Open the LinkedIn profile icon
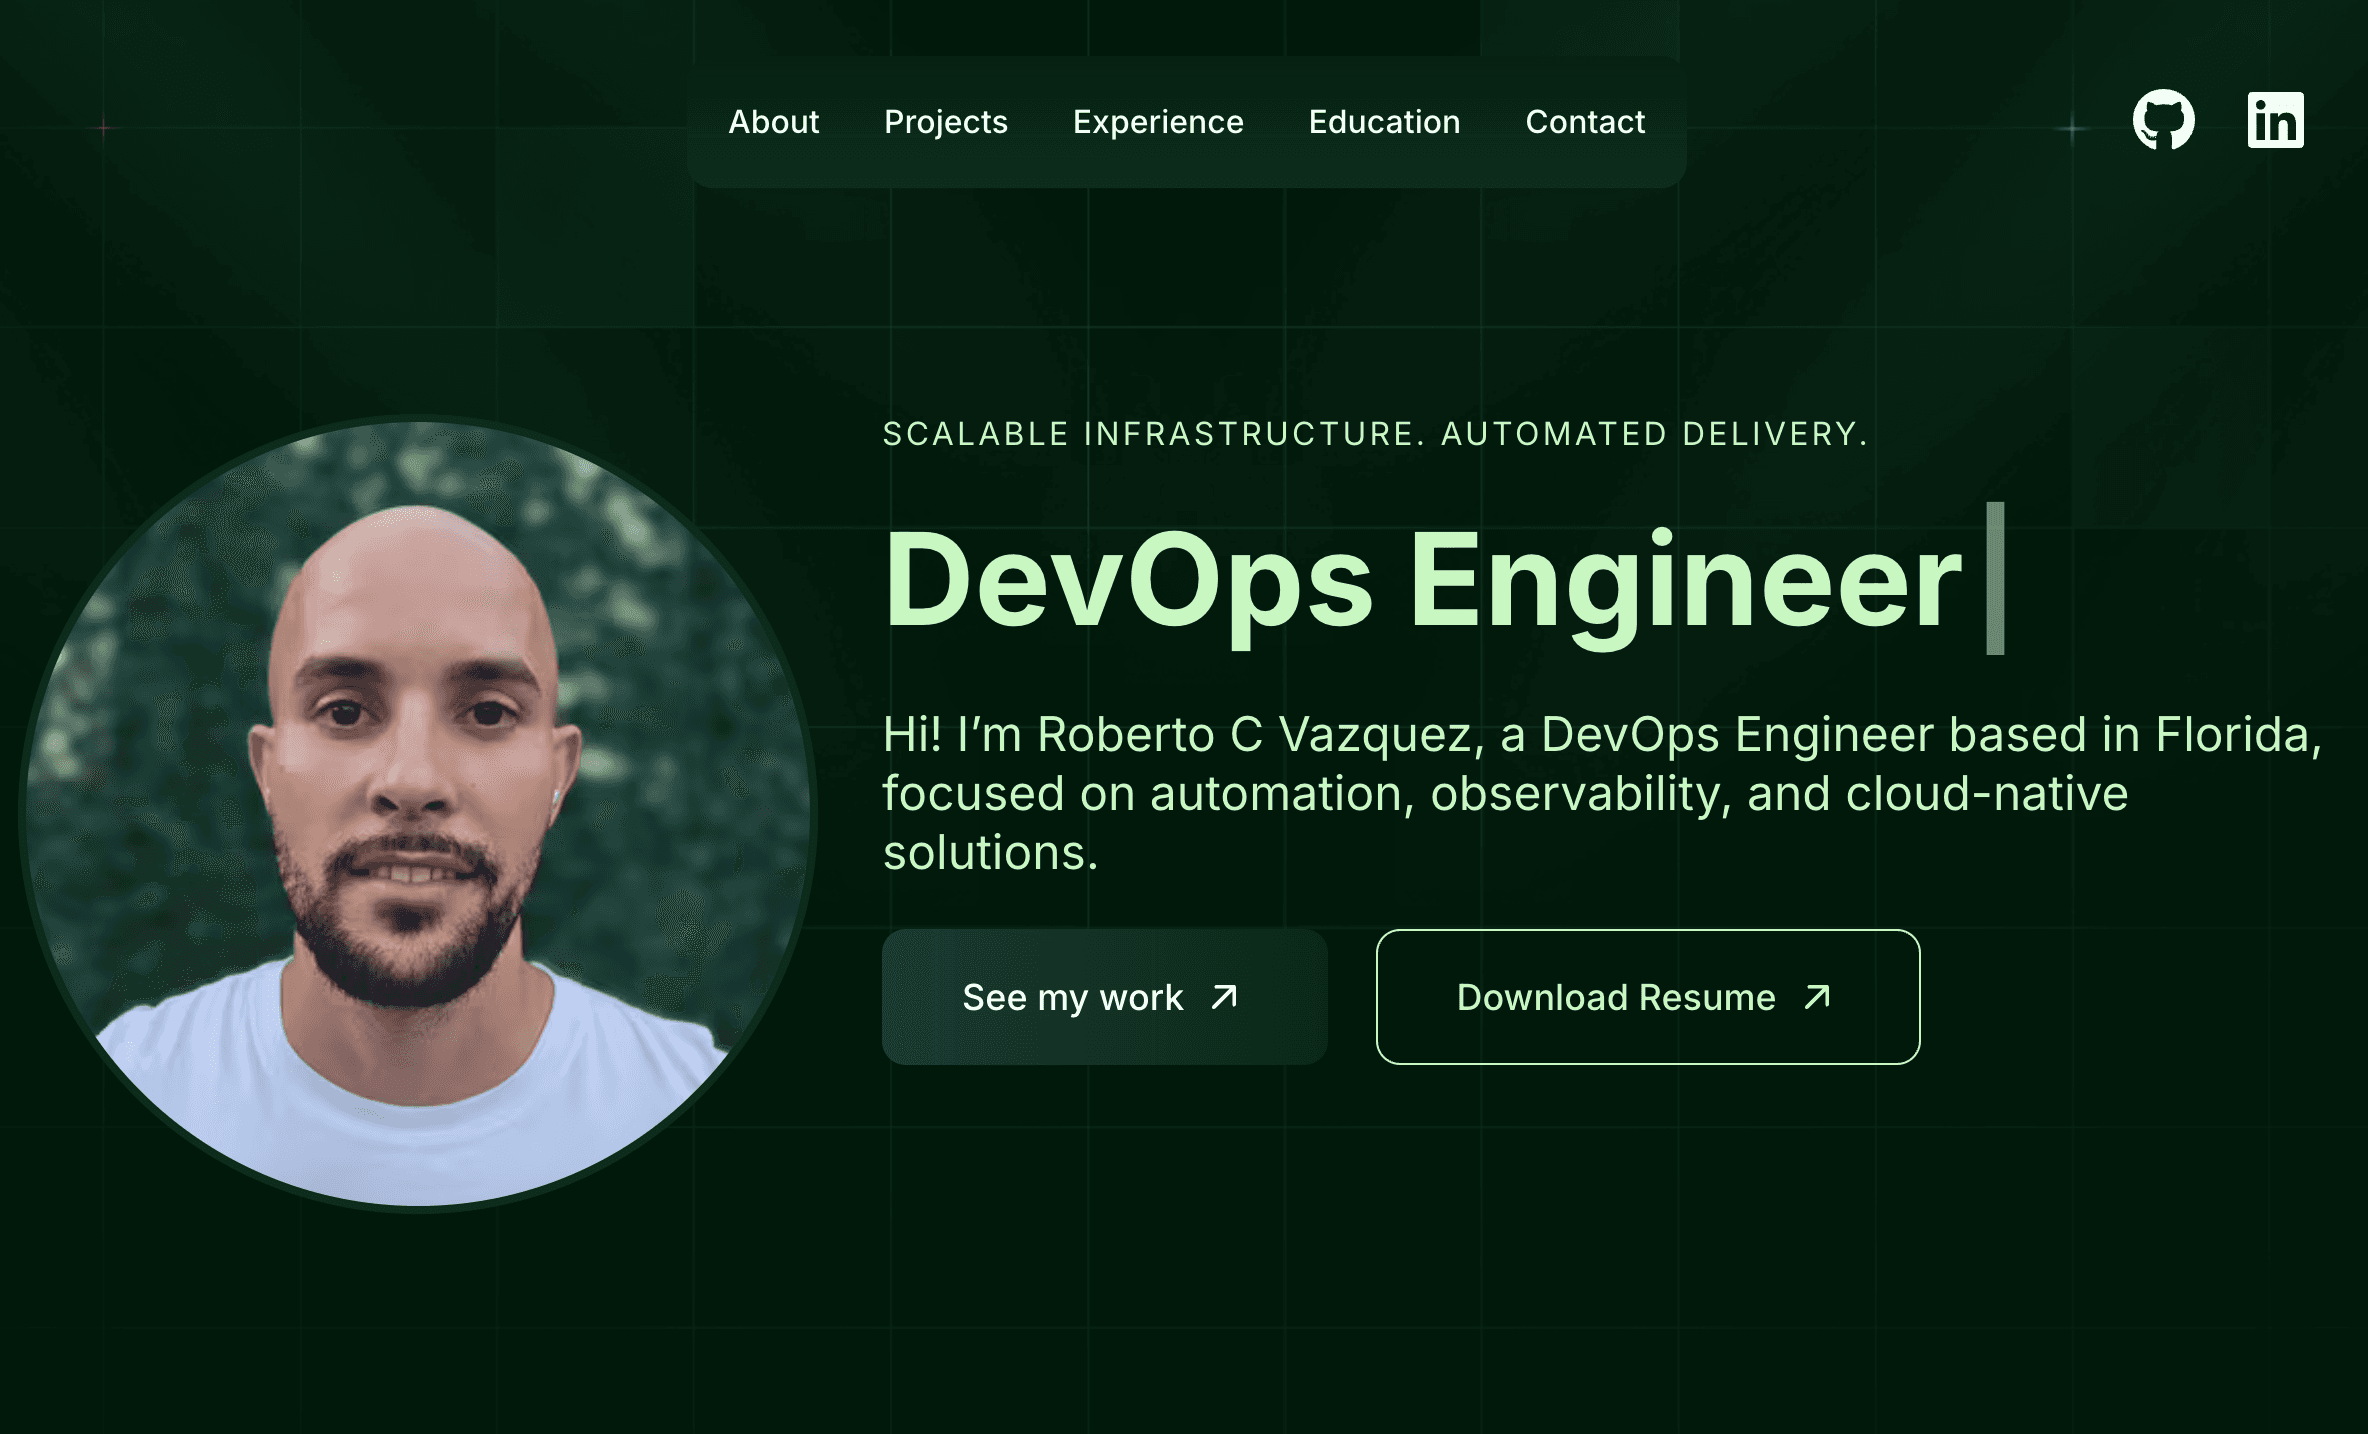Viewport: 2368px width, 1434px height. point(2275,120)
